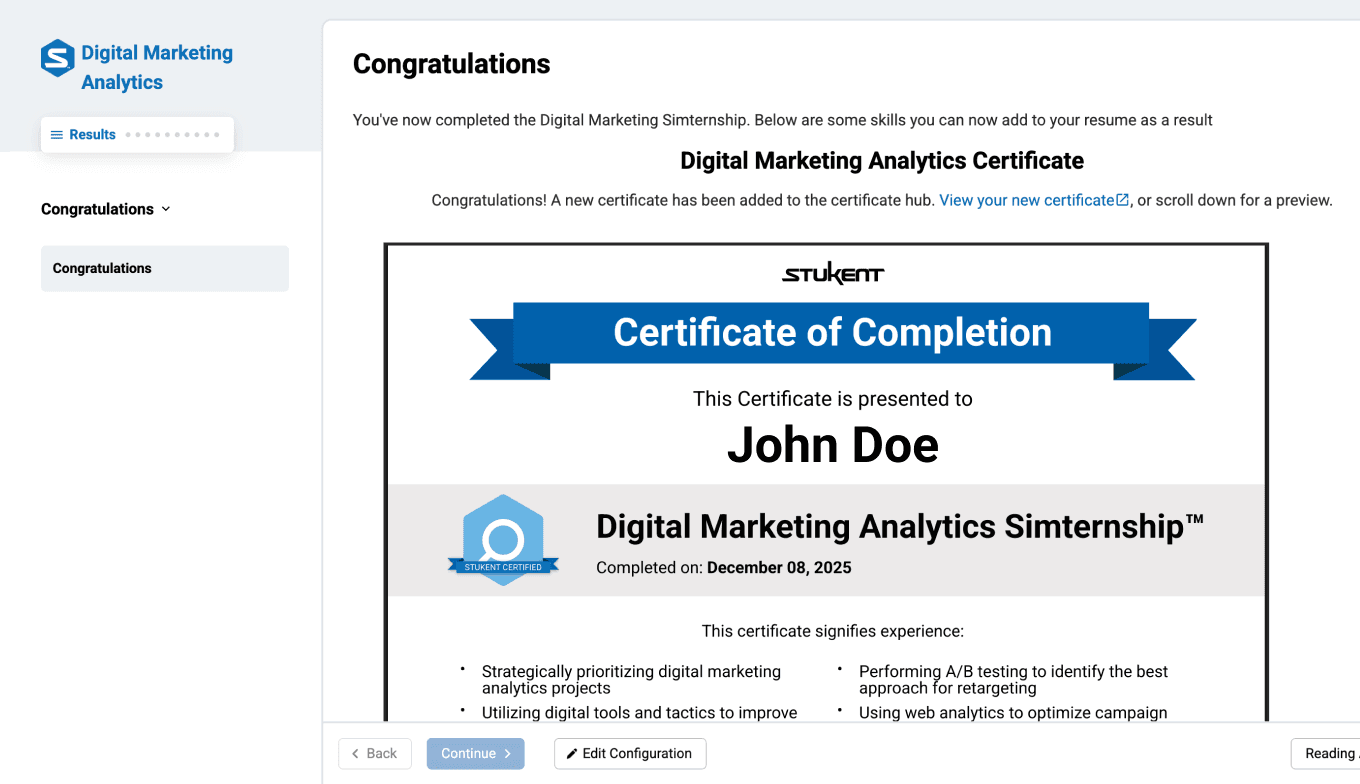Screen dimensions: 1360x784
Task: Click the Stukent hexagon S logo icon
Action: click(57, 58)
